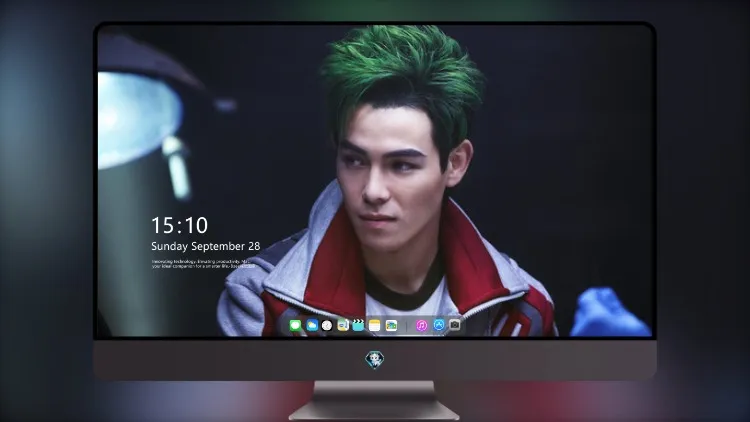The image size is (750, 422).
Task: Click the date Sunday September 28
Action: click(206, 246)
